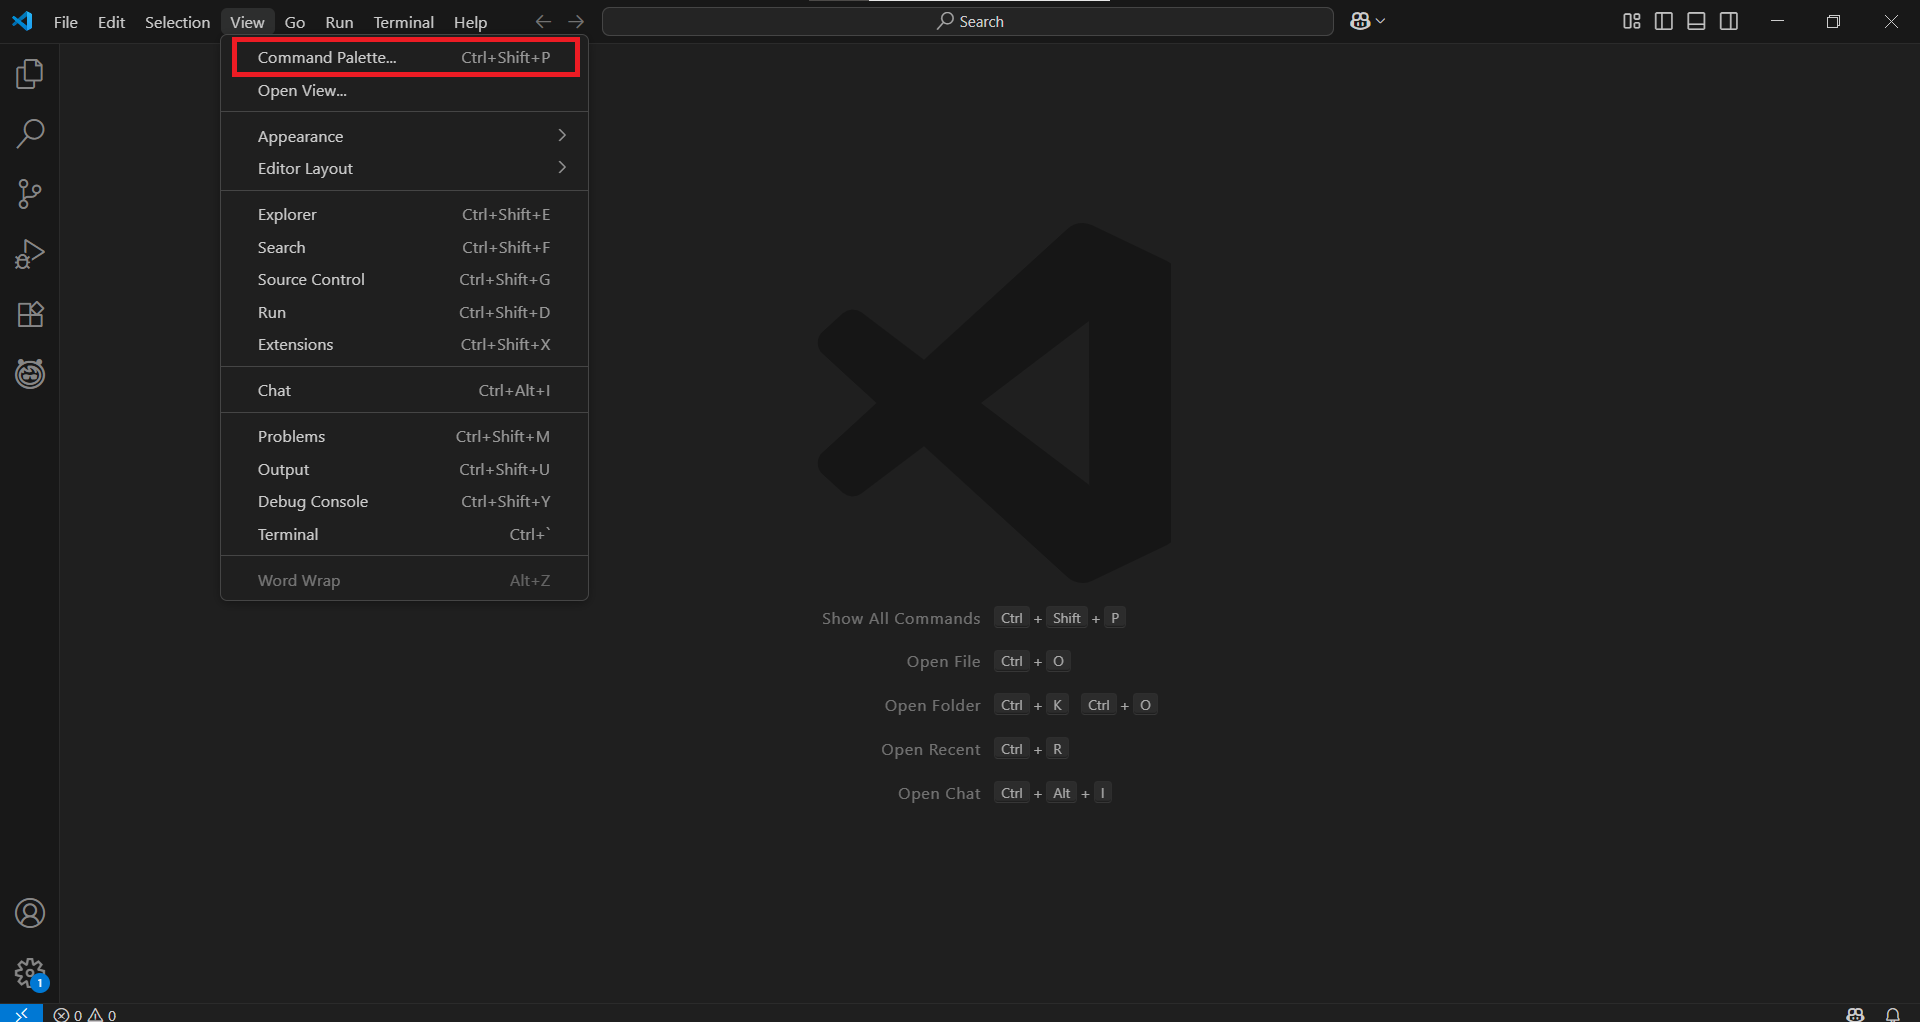Expand the Editor Layout submenu
Viewport: 1920px width, 1022px height.
(x=404, y=168)
